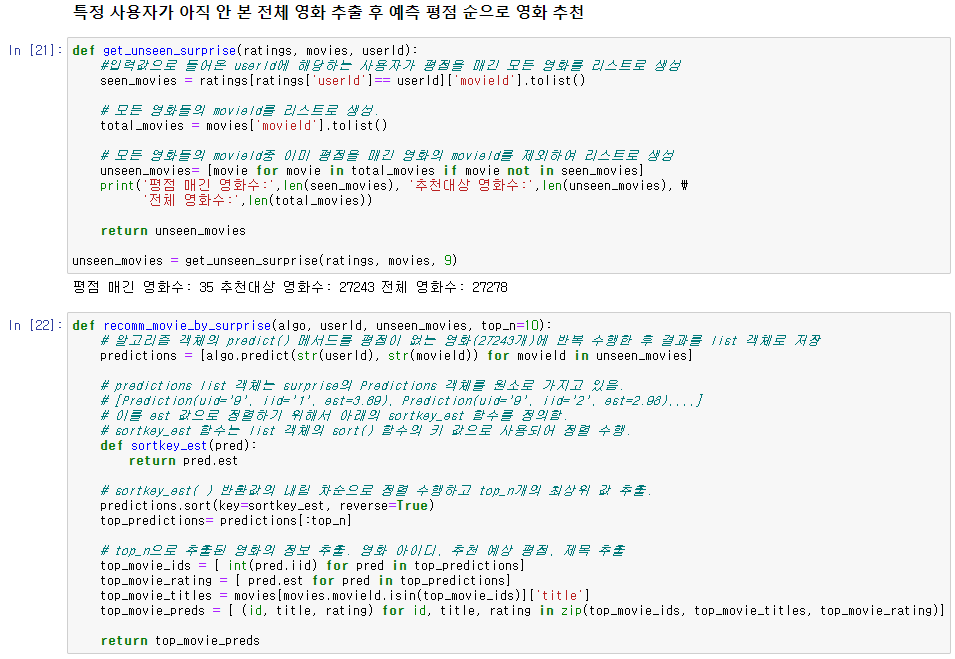The width and height of the screenshot is (955, 659).
Task: Click the comment containing Prediction(uid='9', iid='1'
Action: (401, 400)
